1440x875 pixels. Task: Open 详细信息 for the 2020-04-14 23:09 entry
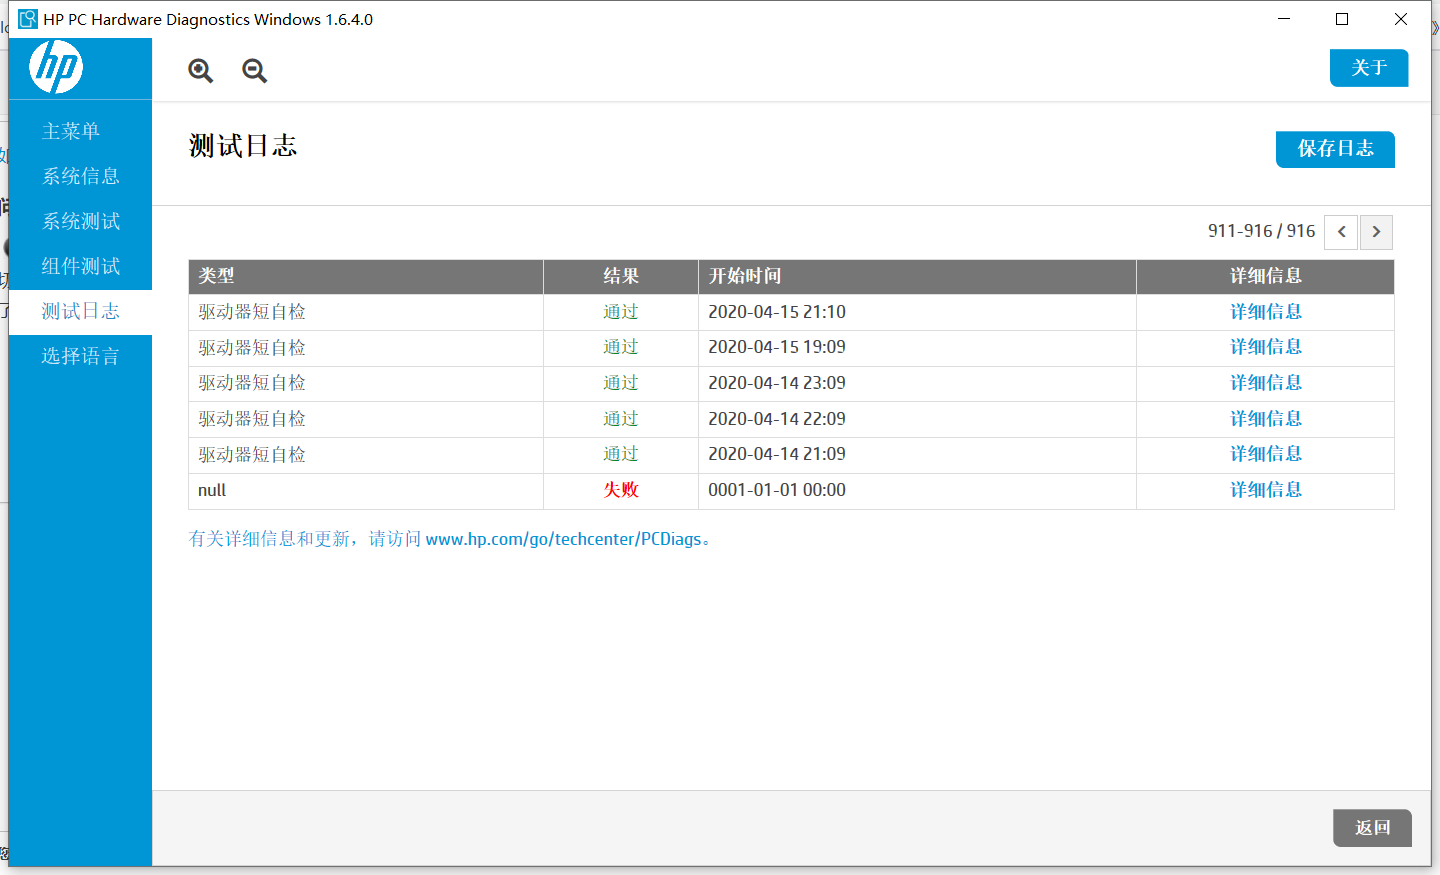pyautogui.click(x=1265, y=383)
